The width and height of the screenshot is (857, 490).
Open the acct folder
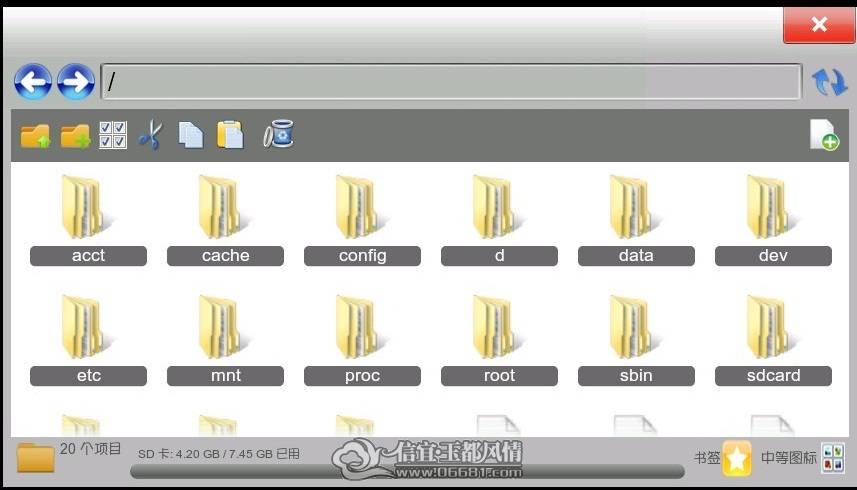[x=89, y=220]
